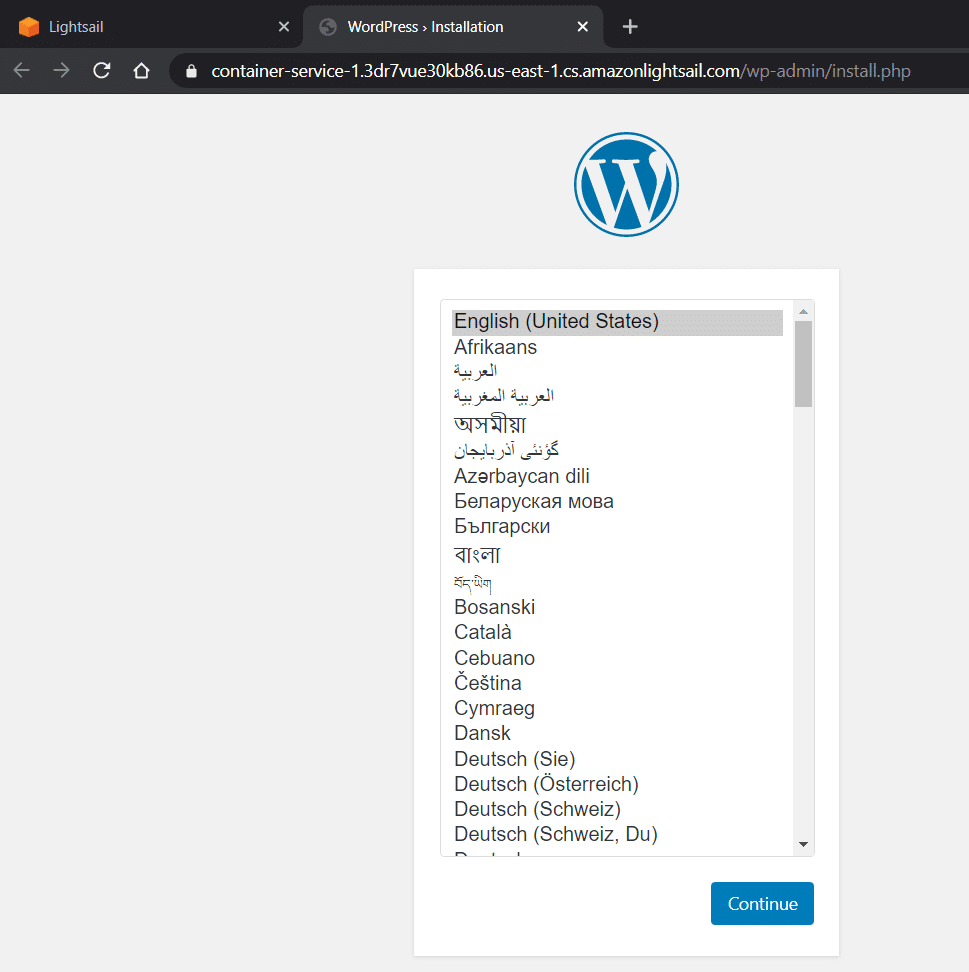Screen dimensions: 969x972
Task: Select گؤنئی آذربایجان language option
Action: click(x=617, y=451)
